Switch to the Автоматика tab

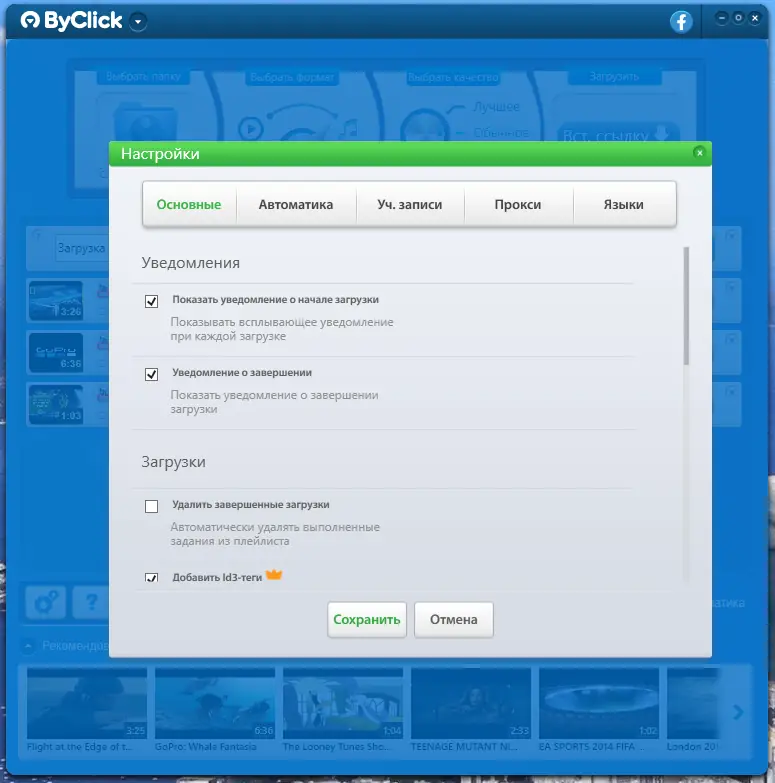click(x=296, y=204)
